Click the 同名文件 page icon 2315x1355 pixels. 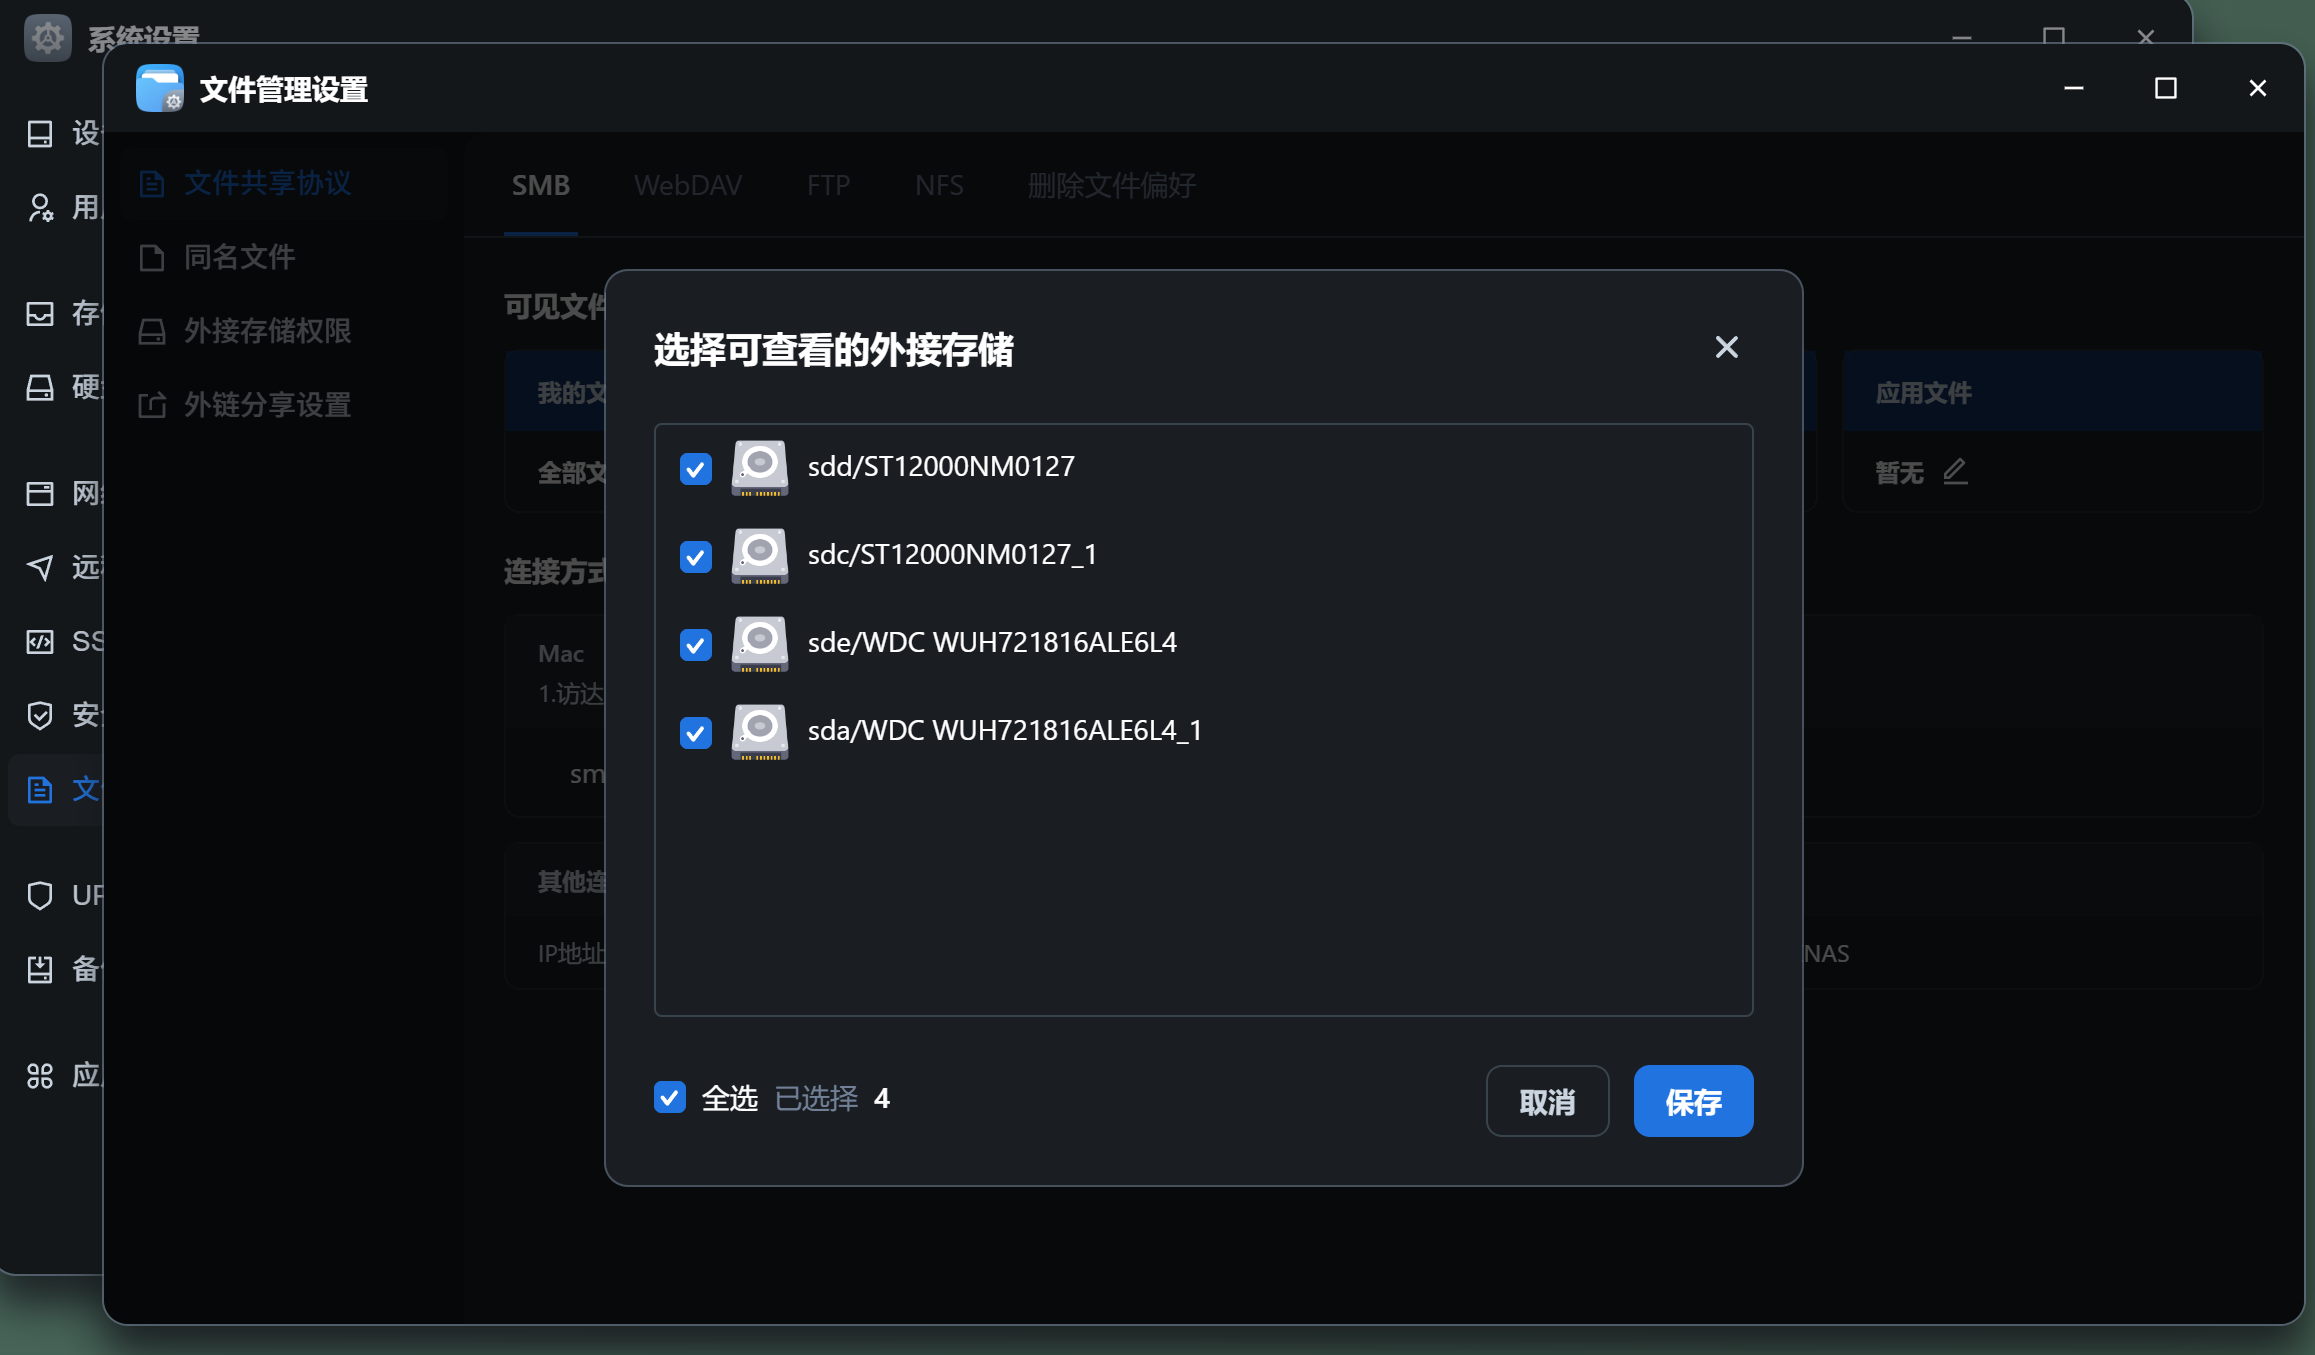[152, 258]
